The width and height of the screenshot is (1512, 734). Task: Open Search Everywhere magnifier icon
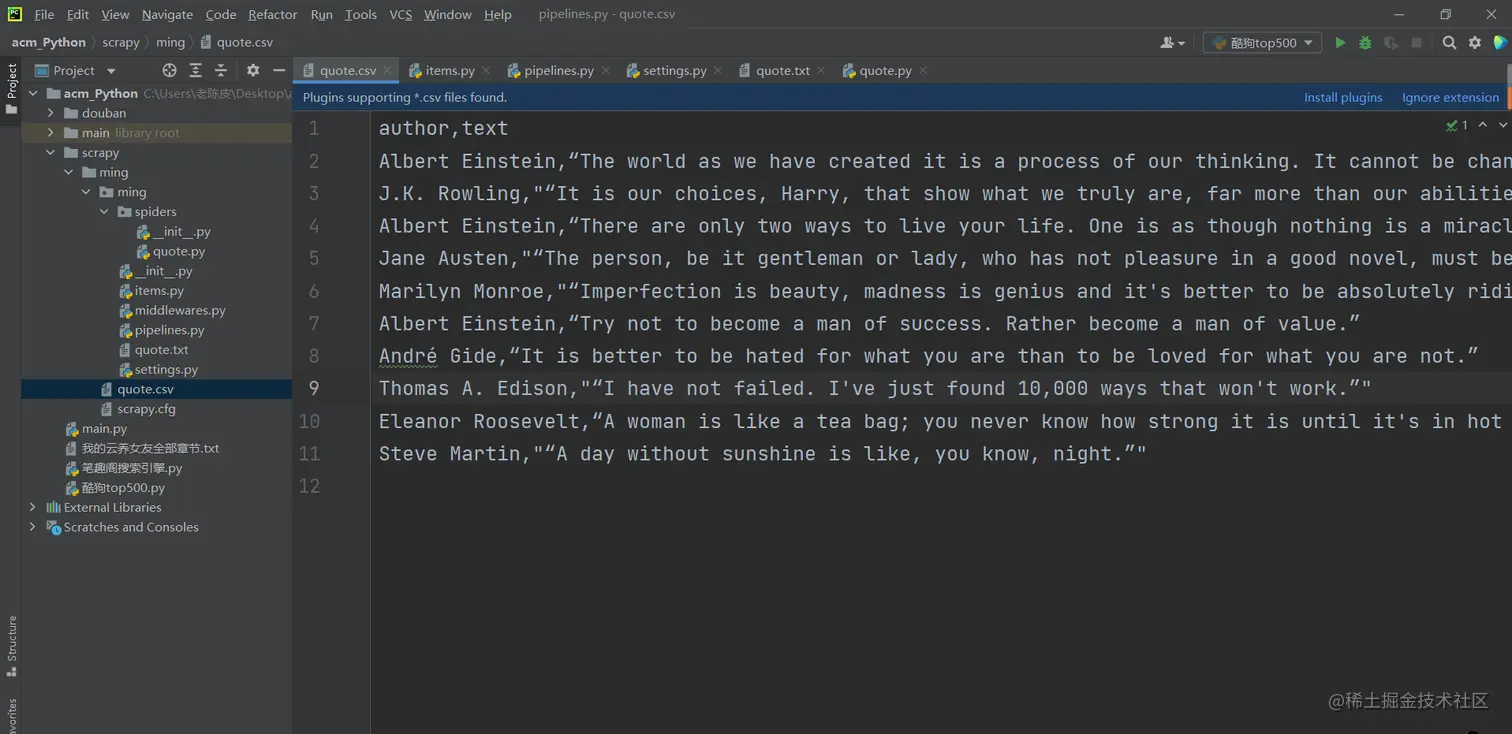pos(1449,43)
